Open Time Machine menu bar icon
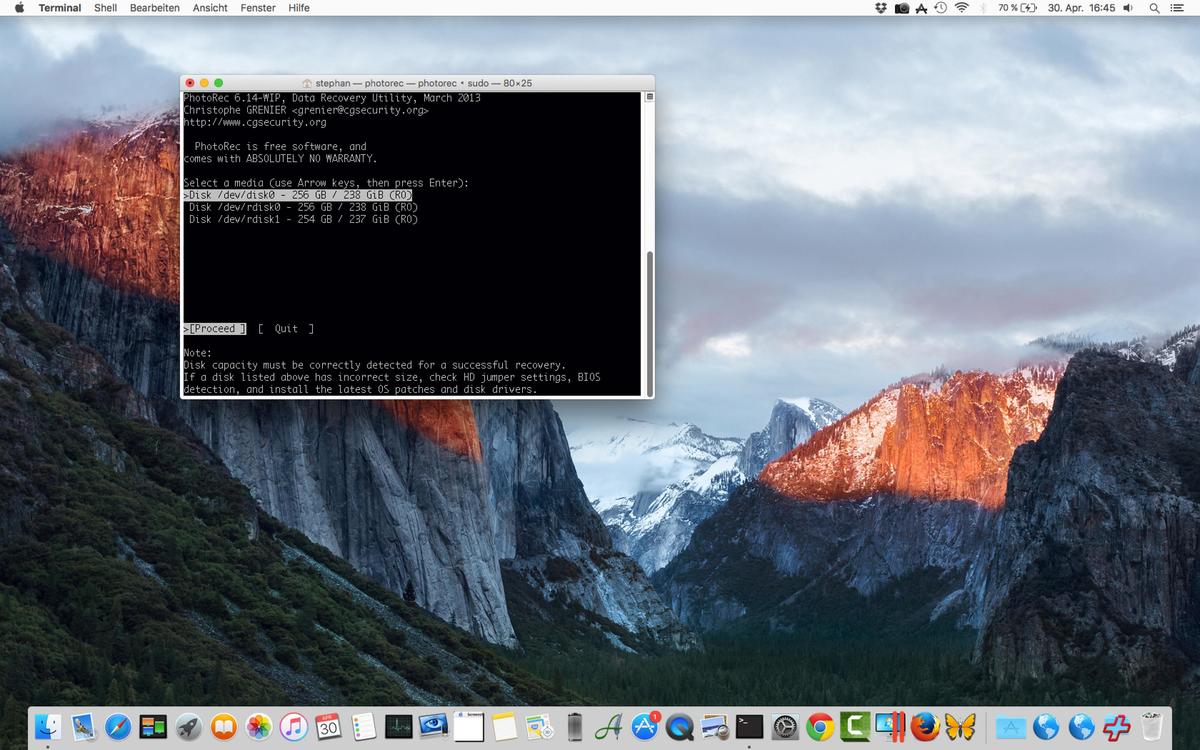 tap(941, 8)
